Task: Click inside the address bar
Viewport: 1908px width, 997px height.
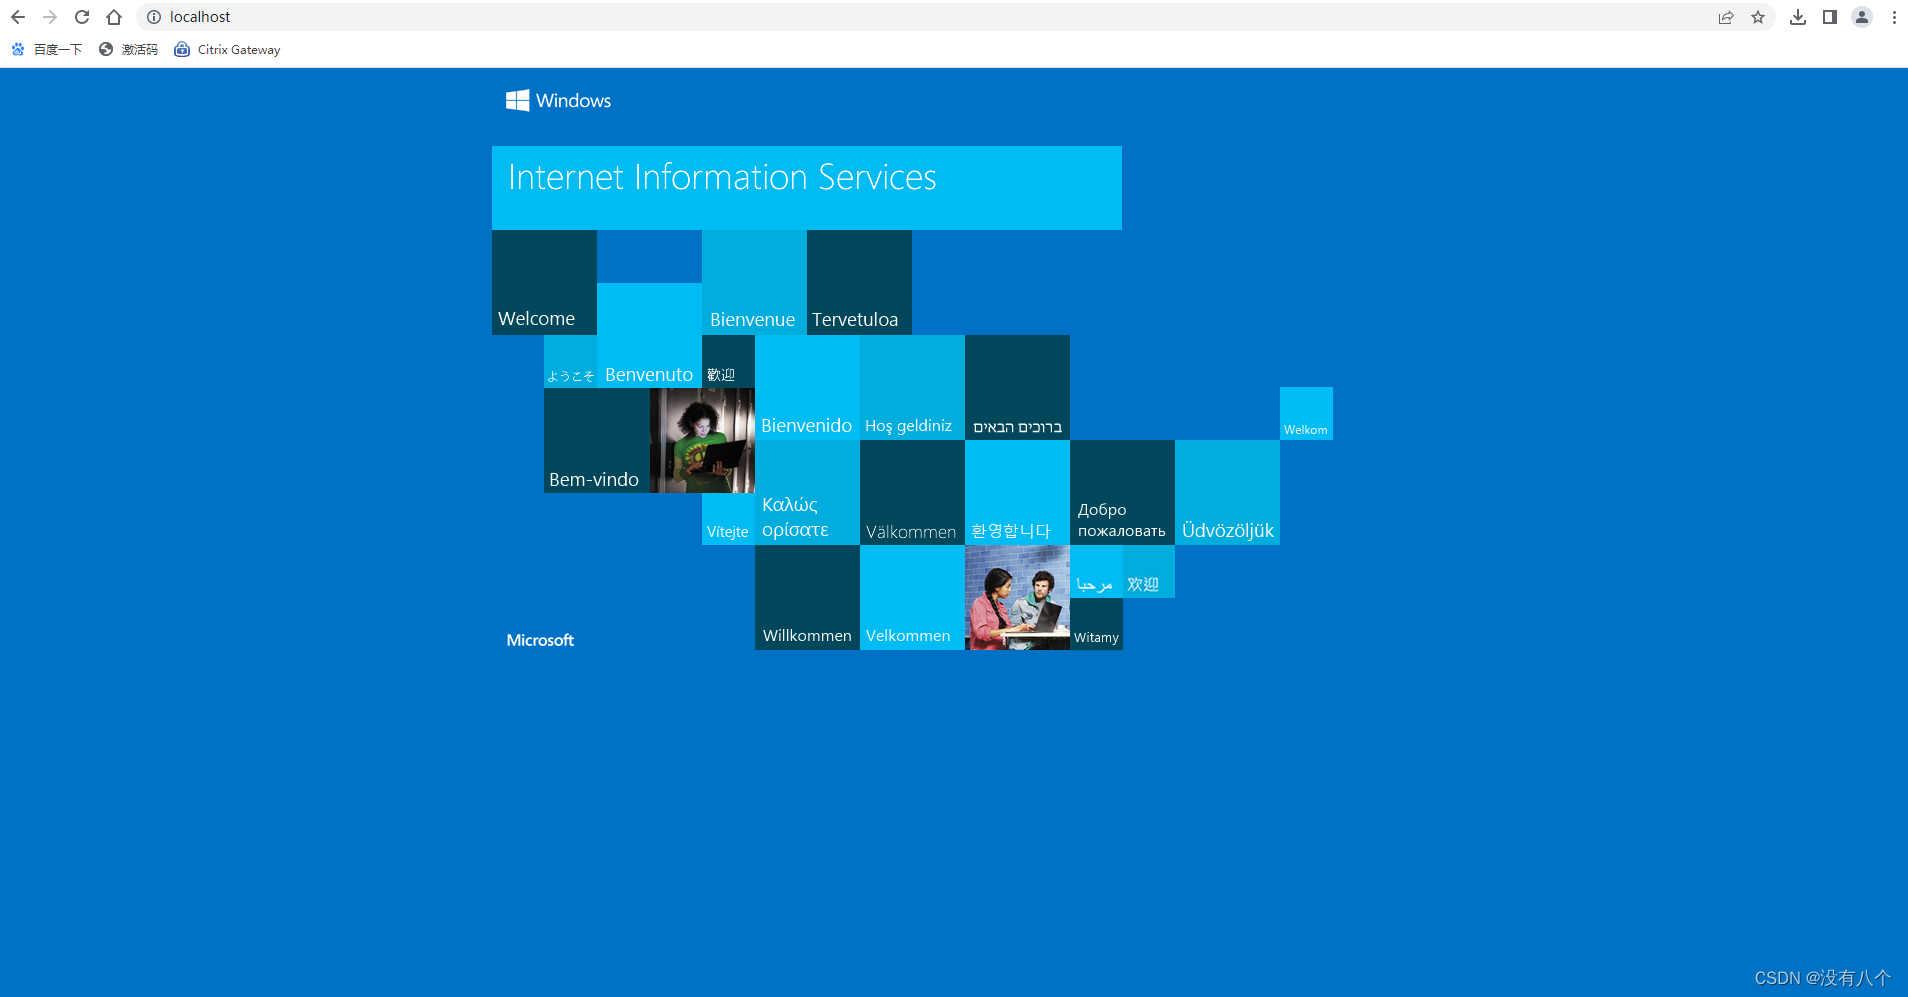Action: pos(400,17)
